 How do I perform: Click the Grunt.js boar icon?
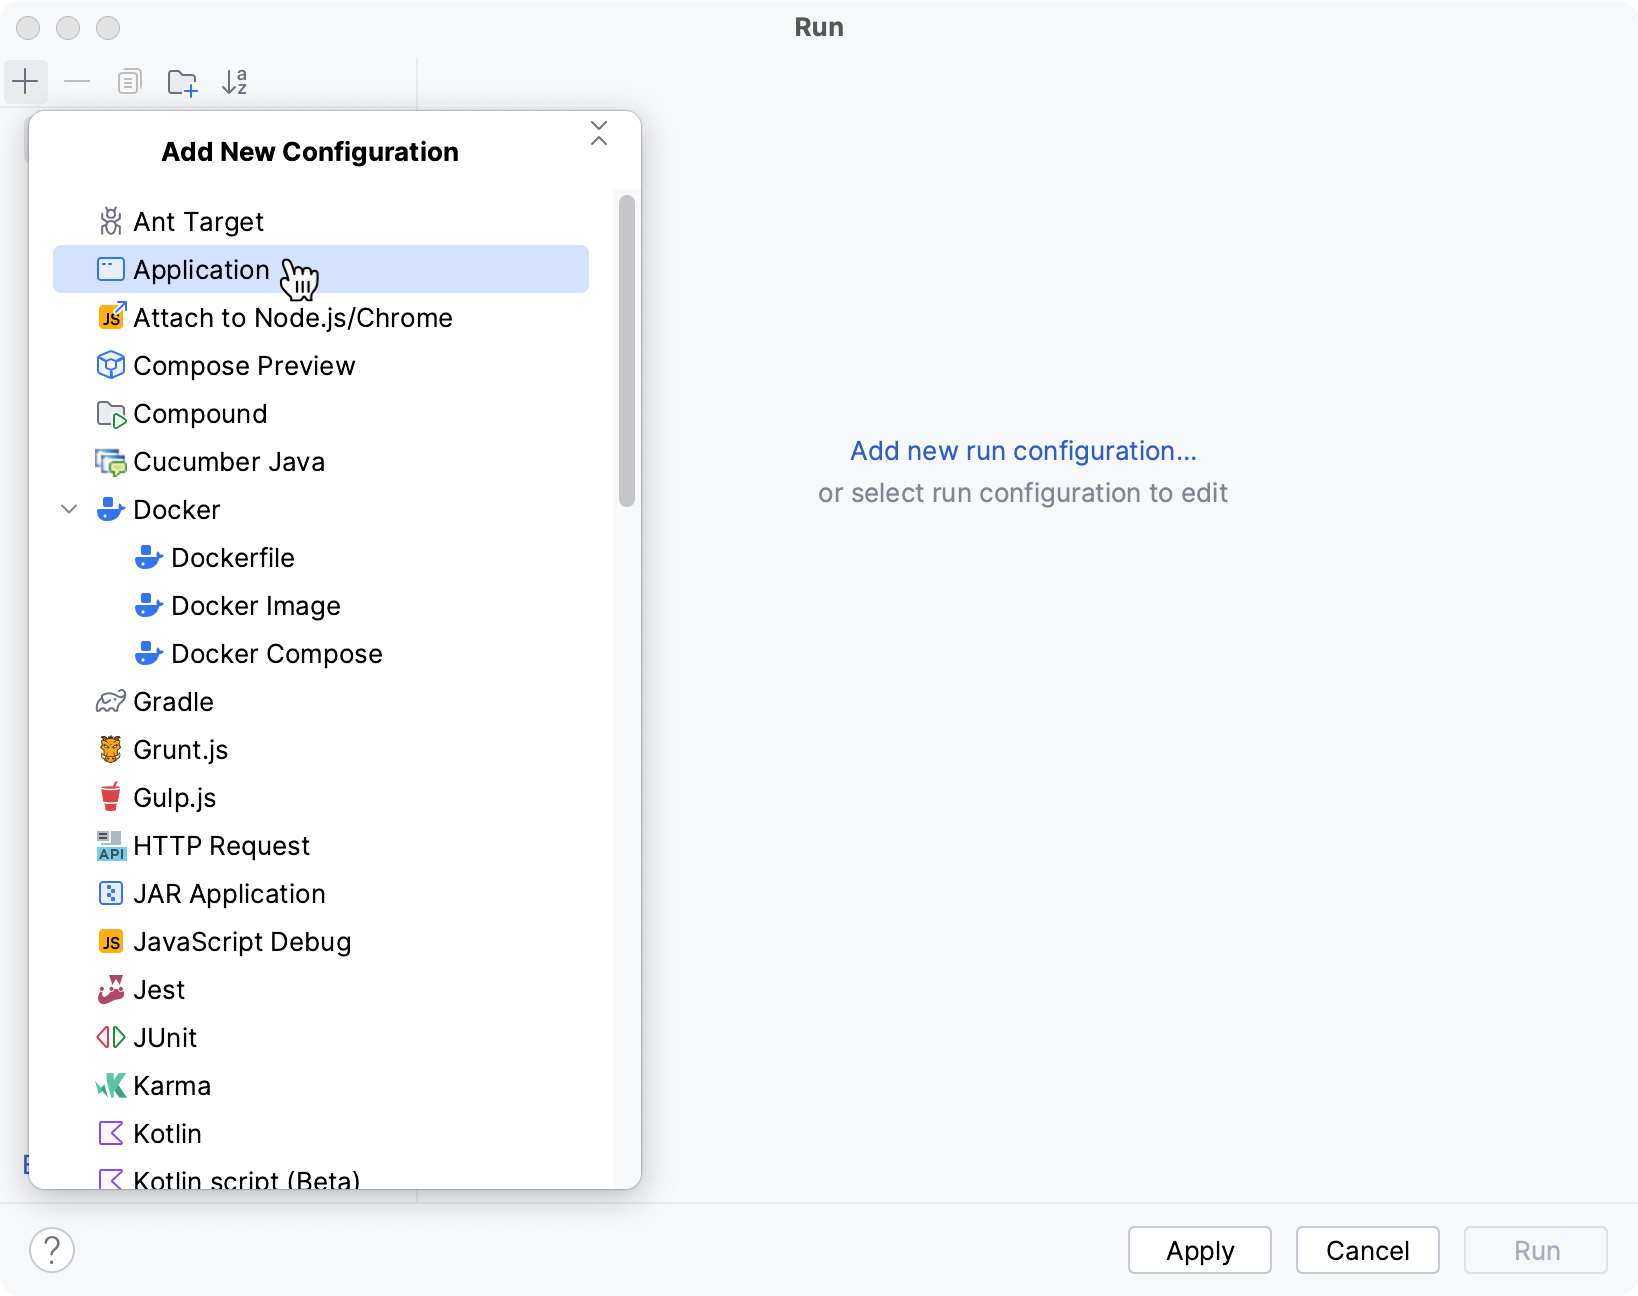point(111,749)
